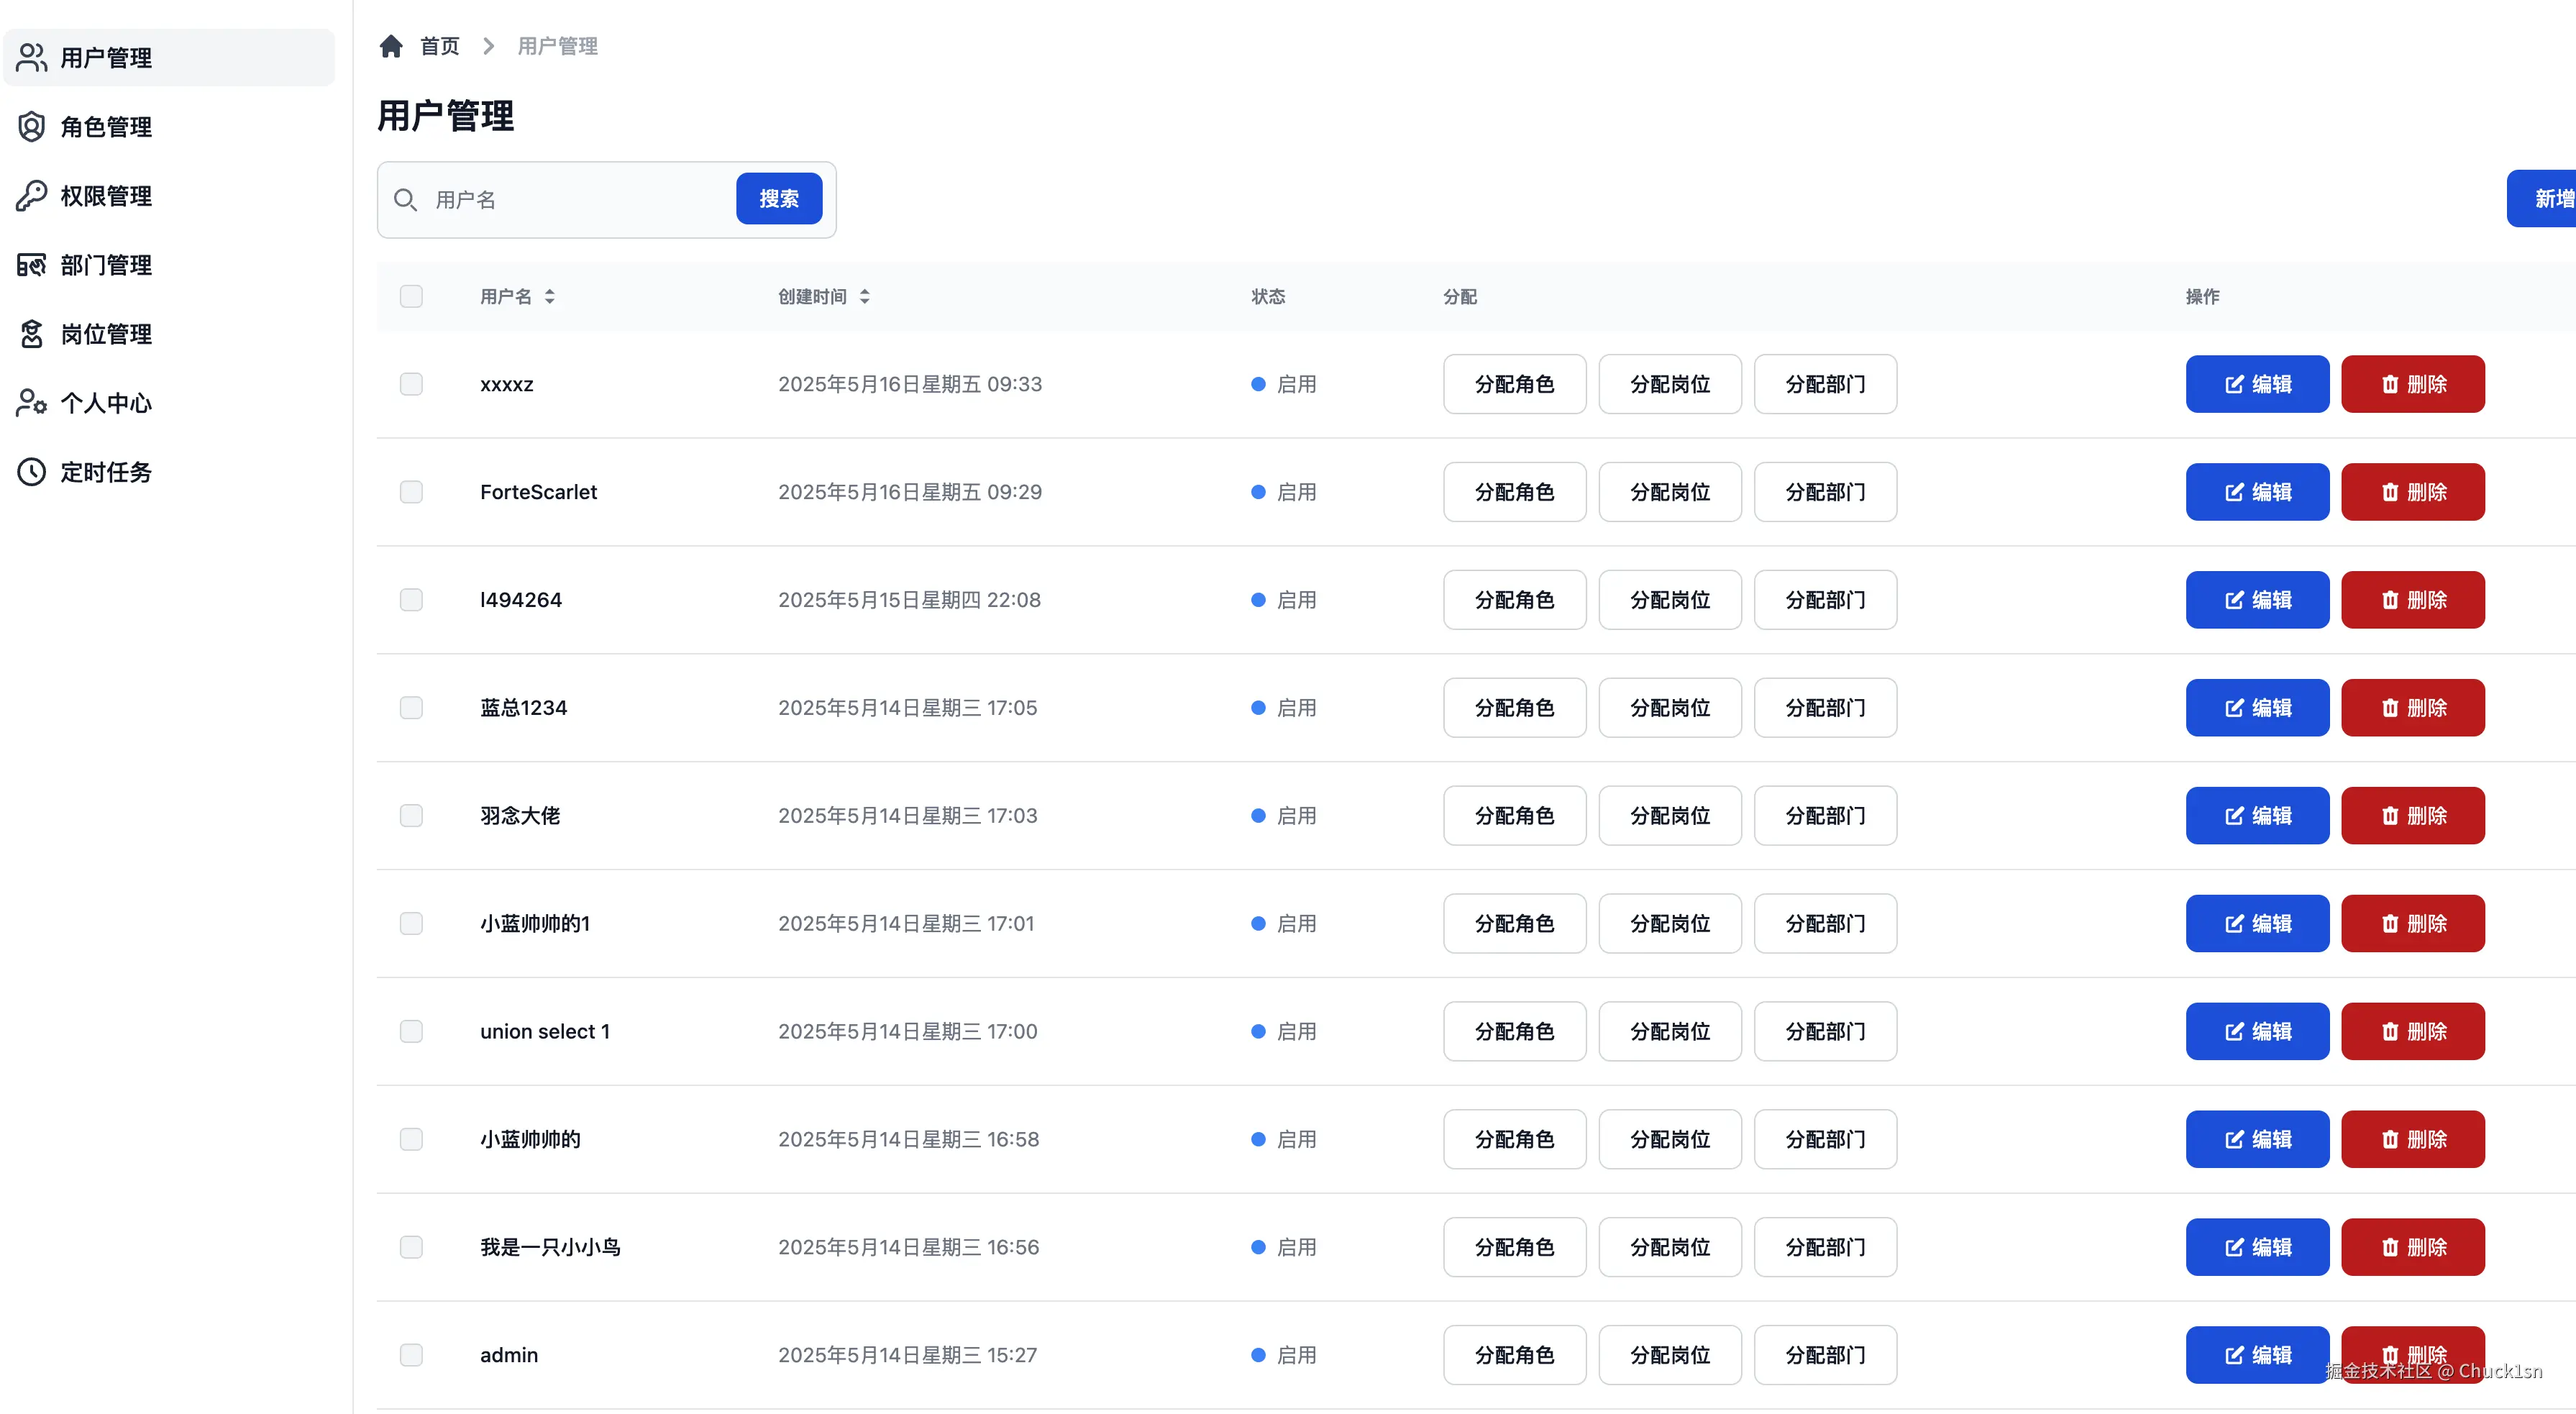Sort by 用户名 column arrows

click(x=549, y=297)
